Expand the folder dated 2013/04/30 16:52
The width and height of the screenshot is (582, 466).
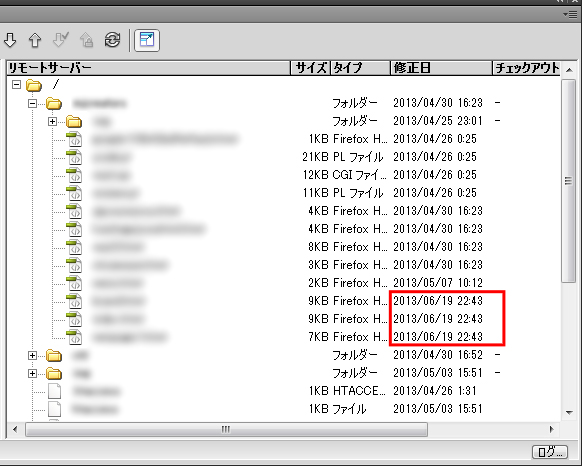click(x=33, y=355)
